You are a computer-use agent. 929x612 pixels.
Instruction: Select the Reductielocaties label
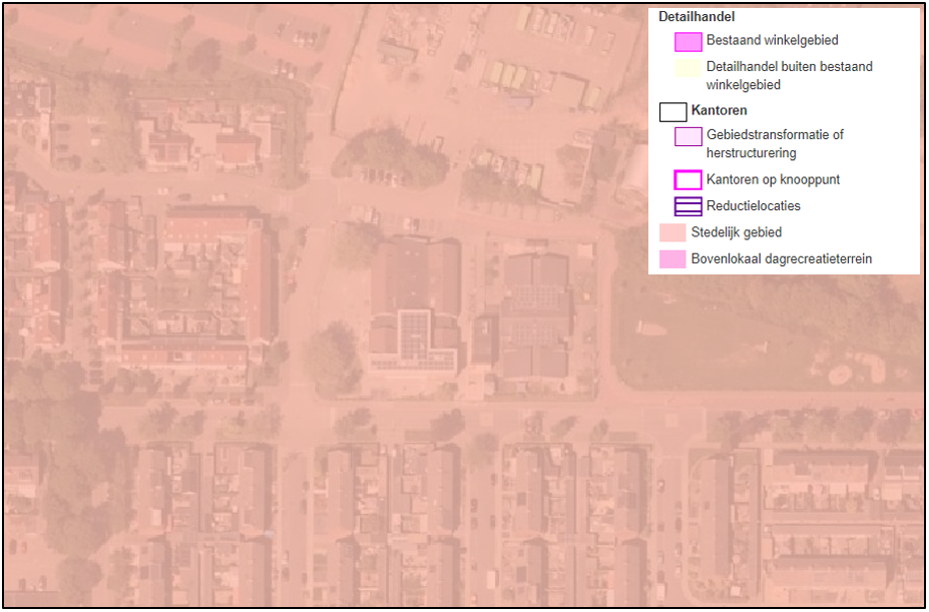tap(753, 206)
